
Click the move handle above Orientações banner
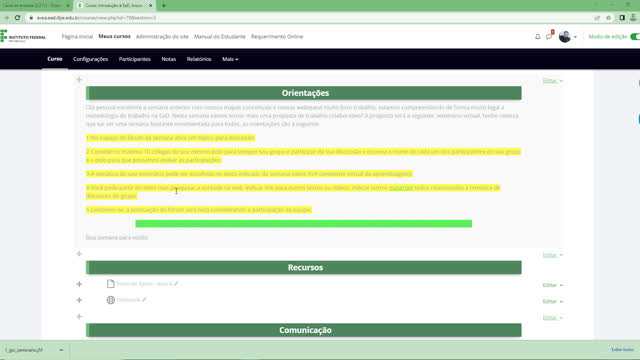(x=79, y=80)
